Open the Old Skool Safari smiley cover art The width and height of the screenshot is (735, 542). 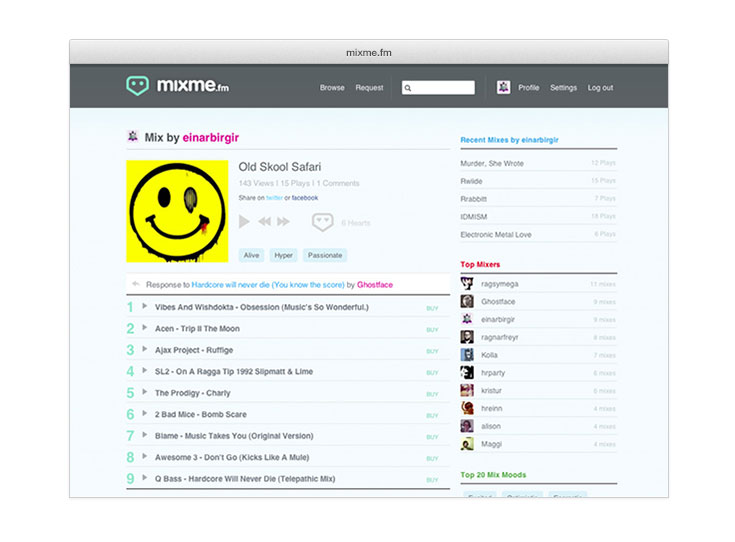coord(177,211)
